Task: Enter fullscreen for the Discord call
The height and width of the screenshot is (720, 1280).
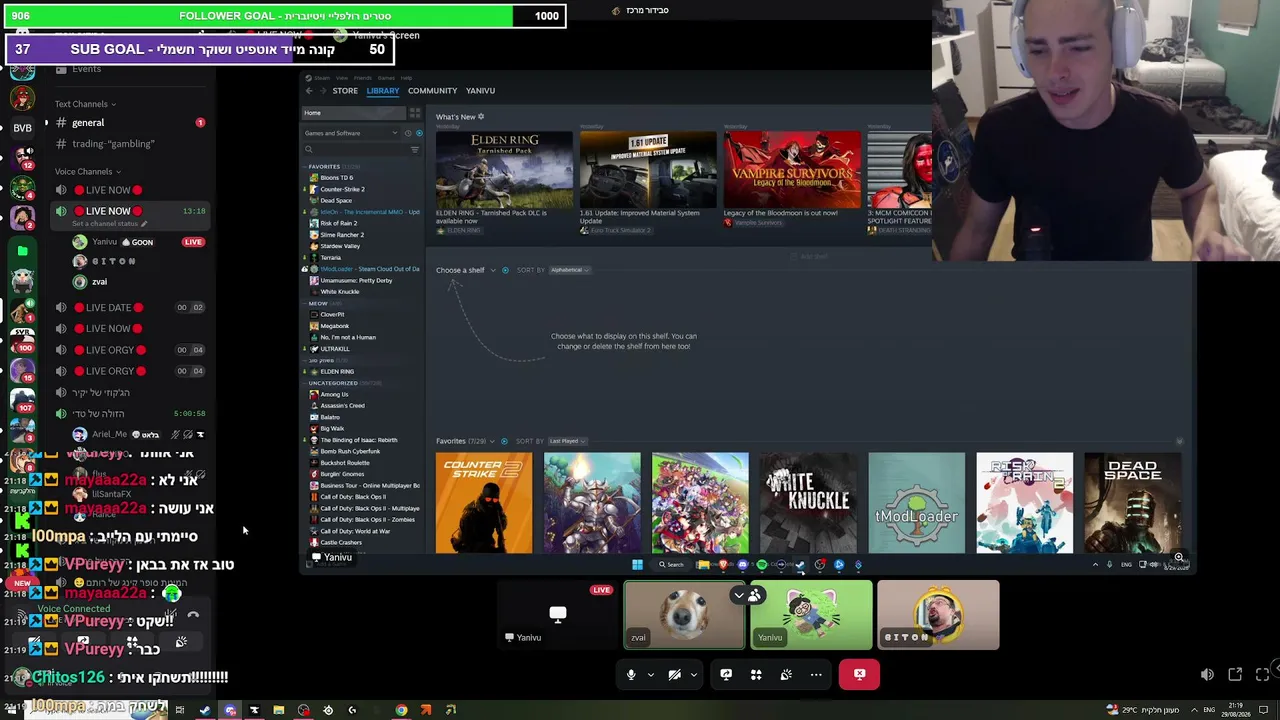Action: 1263,675
